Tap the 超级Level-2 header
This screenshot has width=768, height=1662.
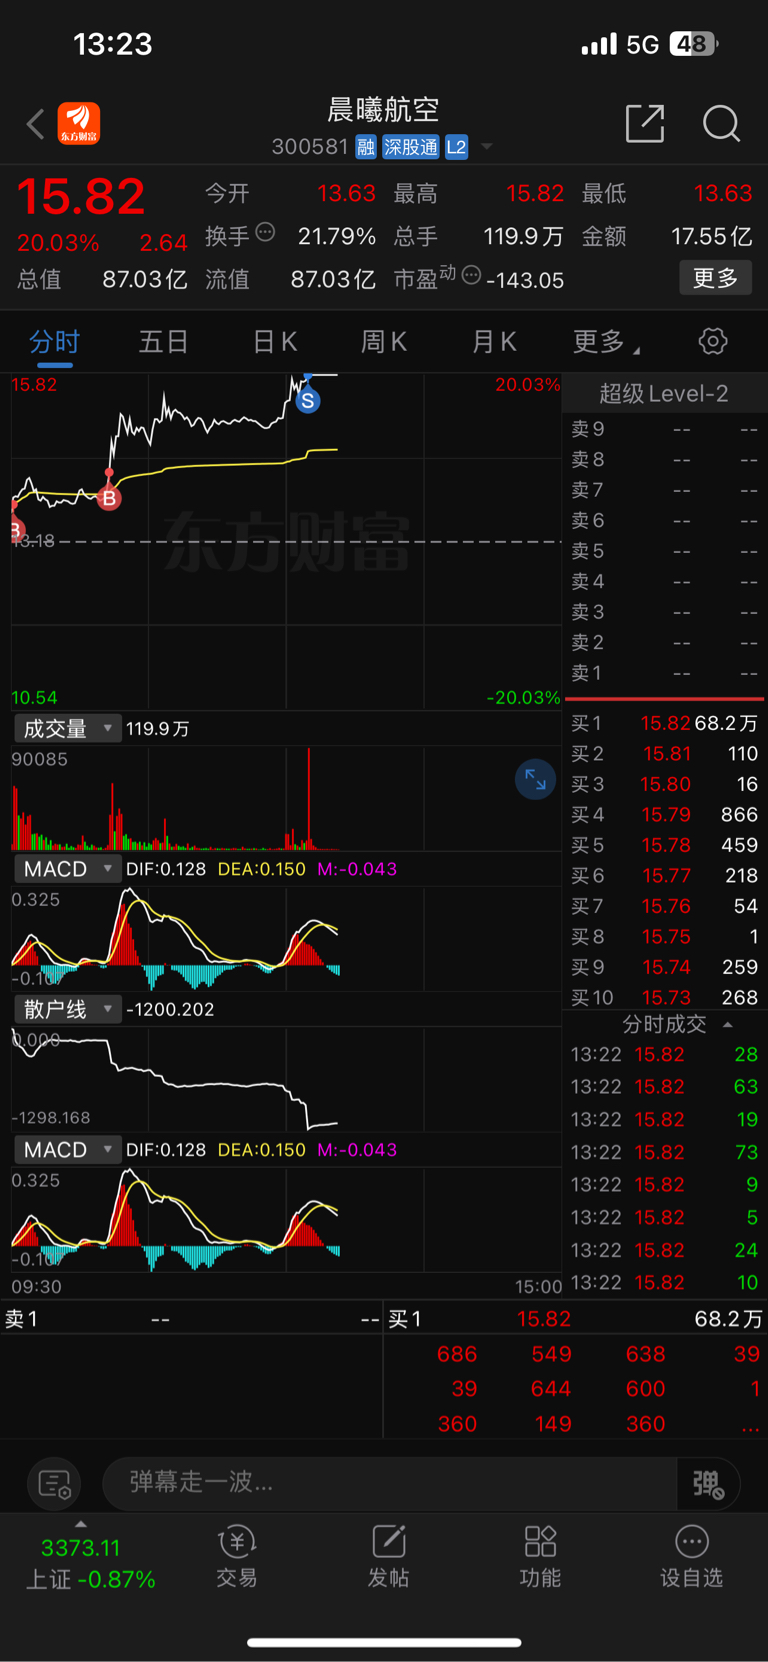coord(663,394)
